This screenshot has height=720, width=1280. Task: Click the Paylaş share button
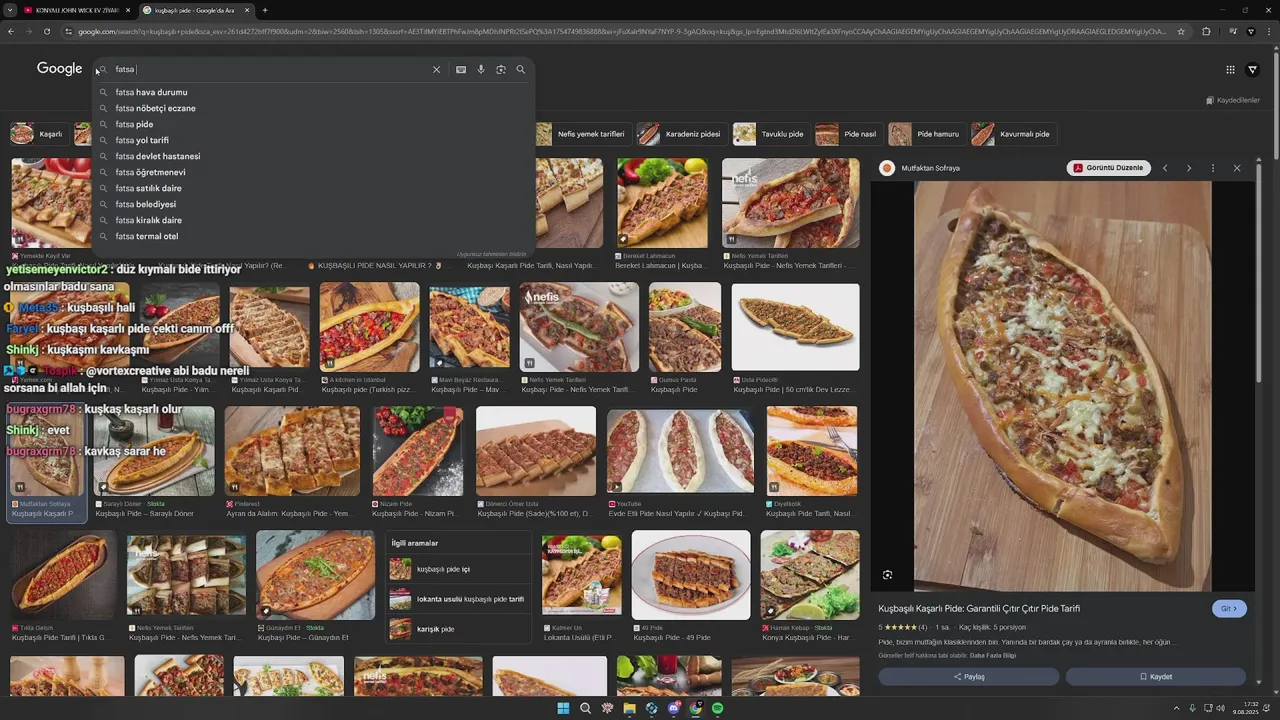[x=969, y=677]
